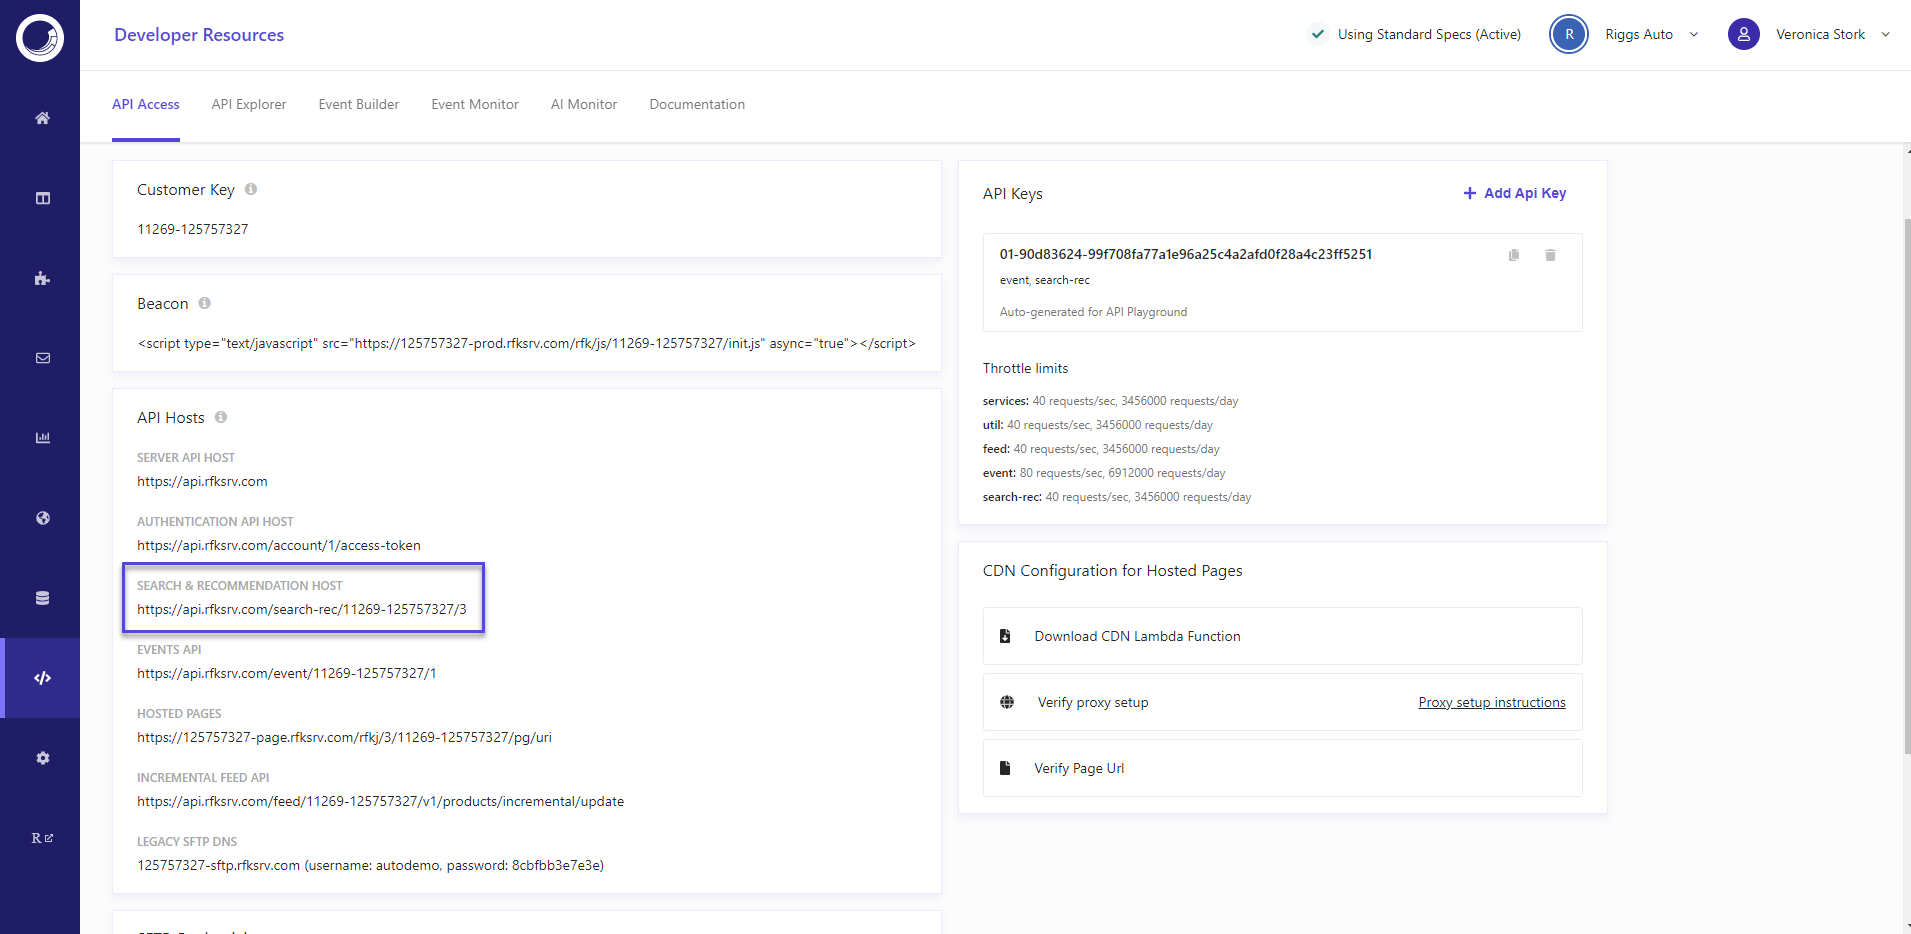This screenshot has height=934, width=1911.
Task: Click the util throttle limit line
Action: point(1098,425)
